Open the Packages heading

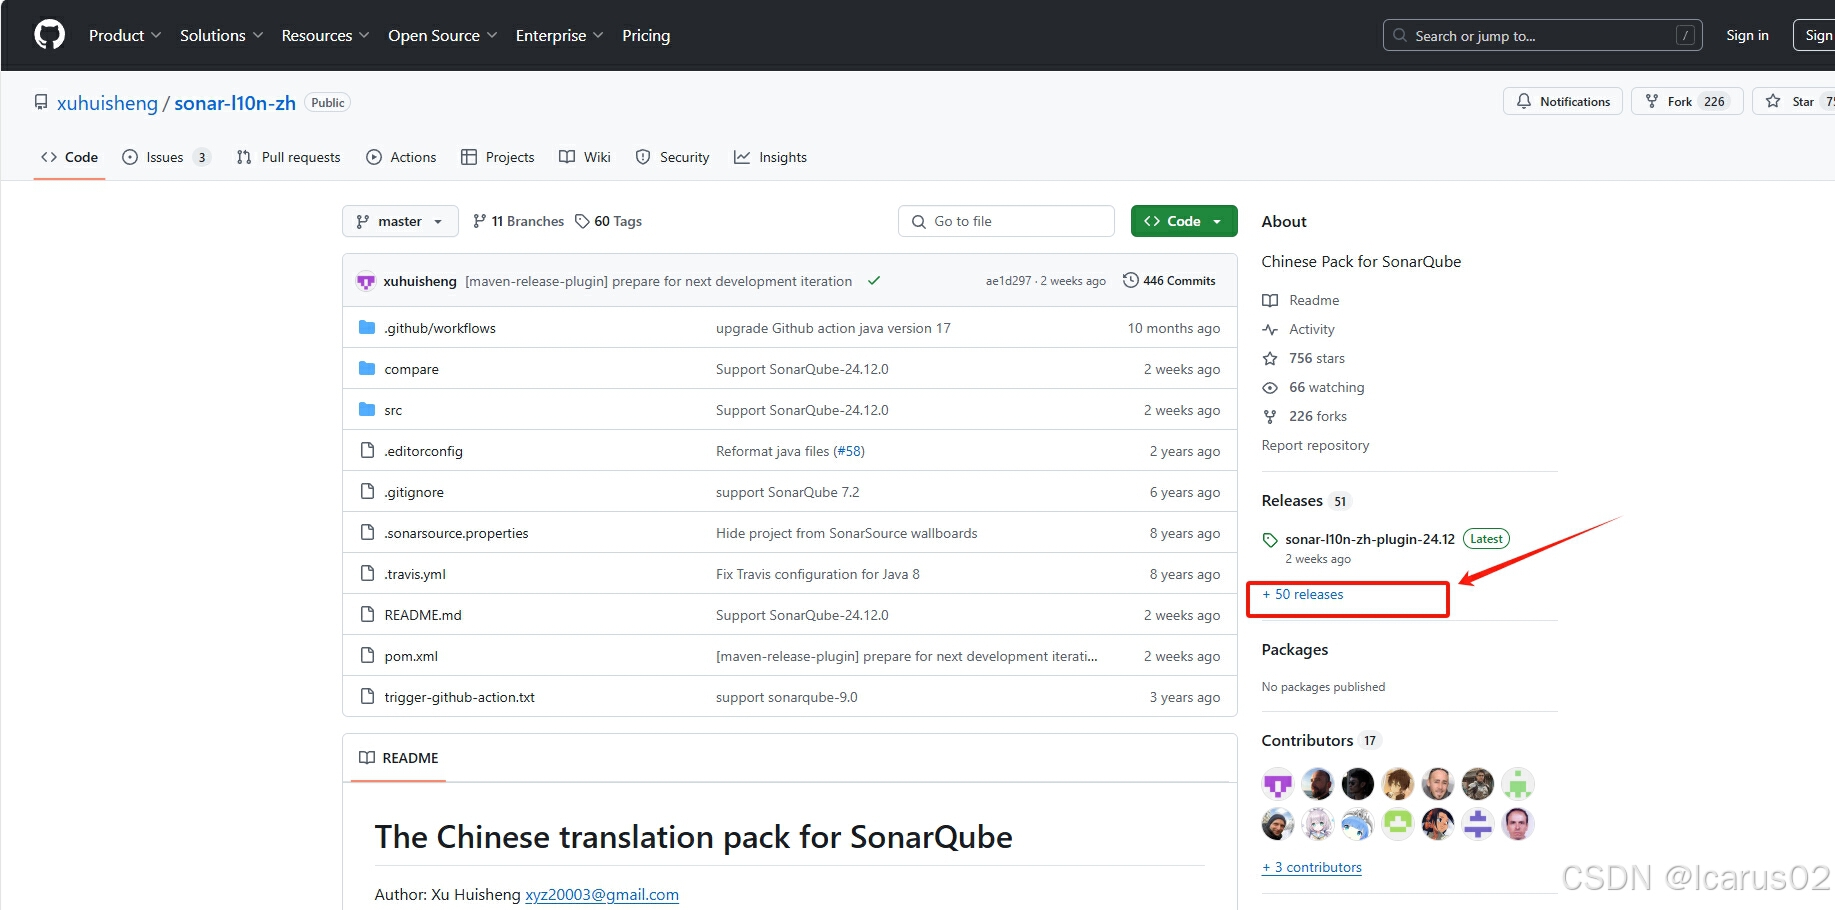1295,649
